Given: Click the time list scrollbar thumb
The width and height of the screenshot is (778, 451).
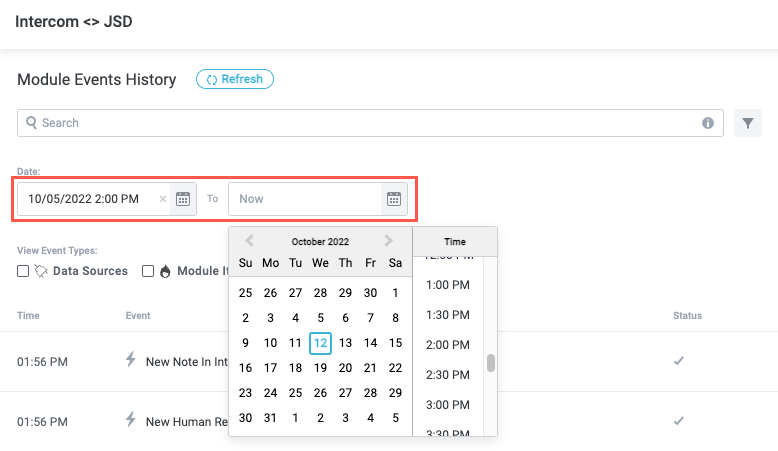Looking at the screenshot, I should (x=491, y=362).
